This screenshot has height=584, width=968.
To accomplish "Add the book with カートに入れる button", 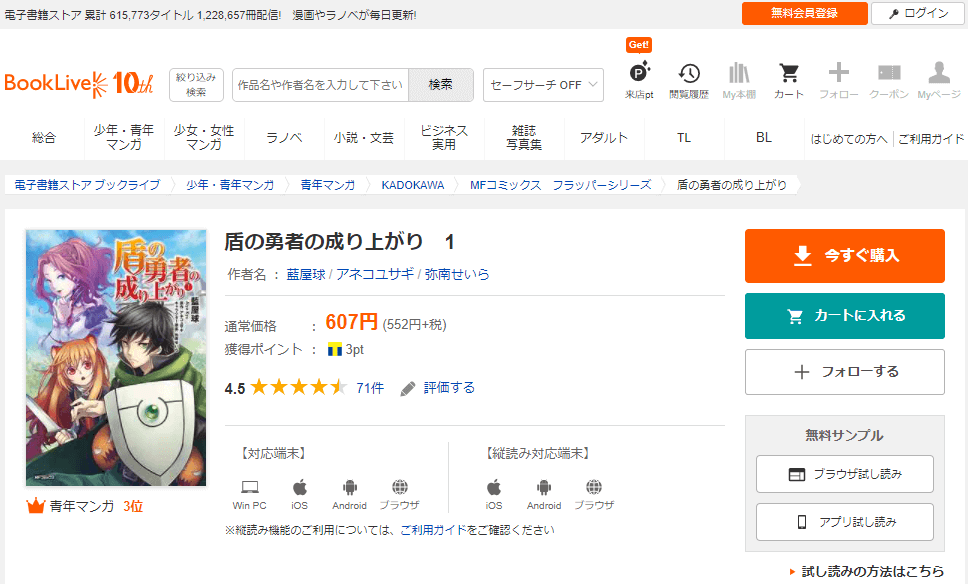I will (844, 316).
